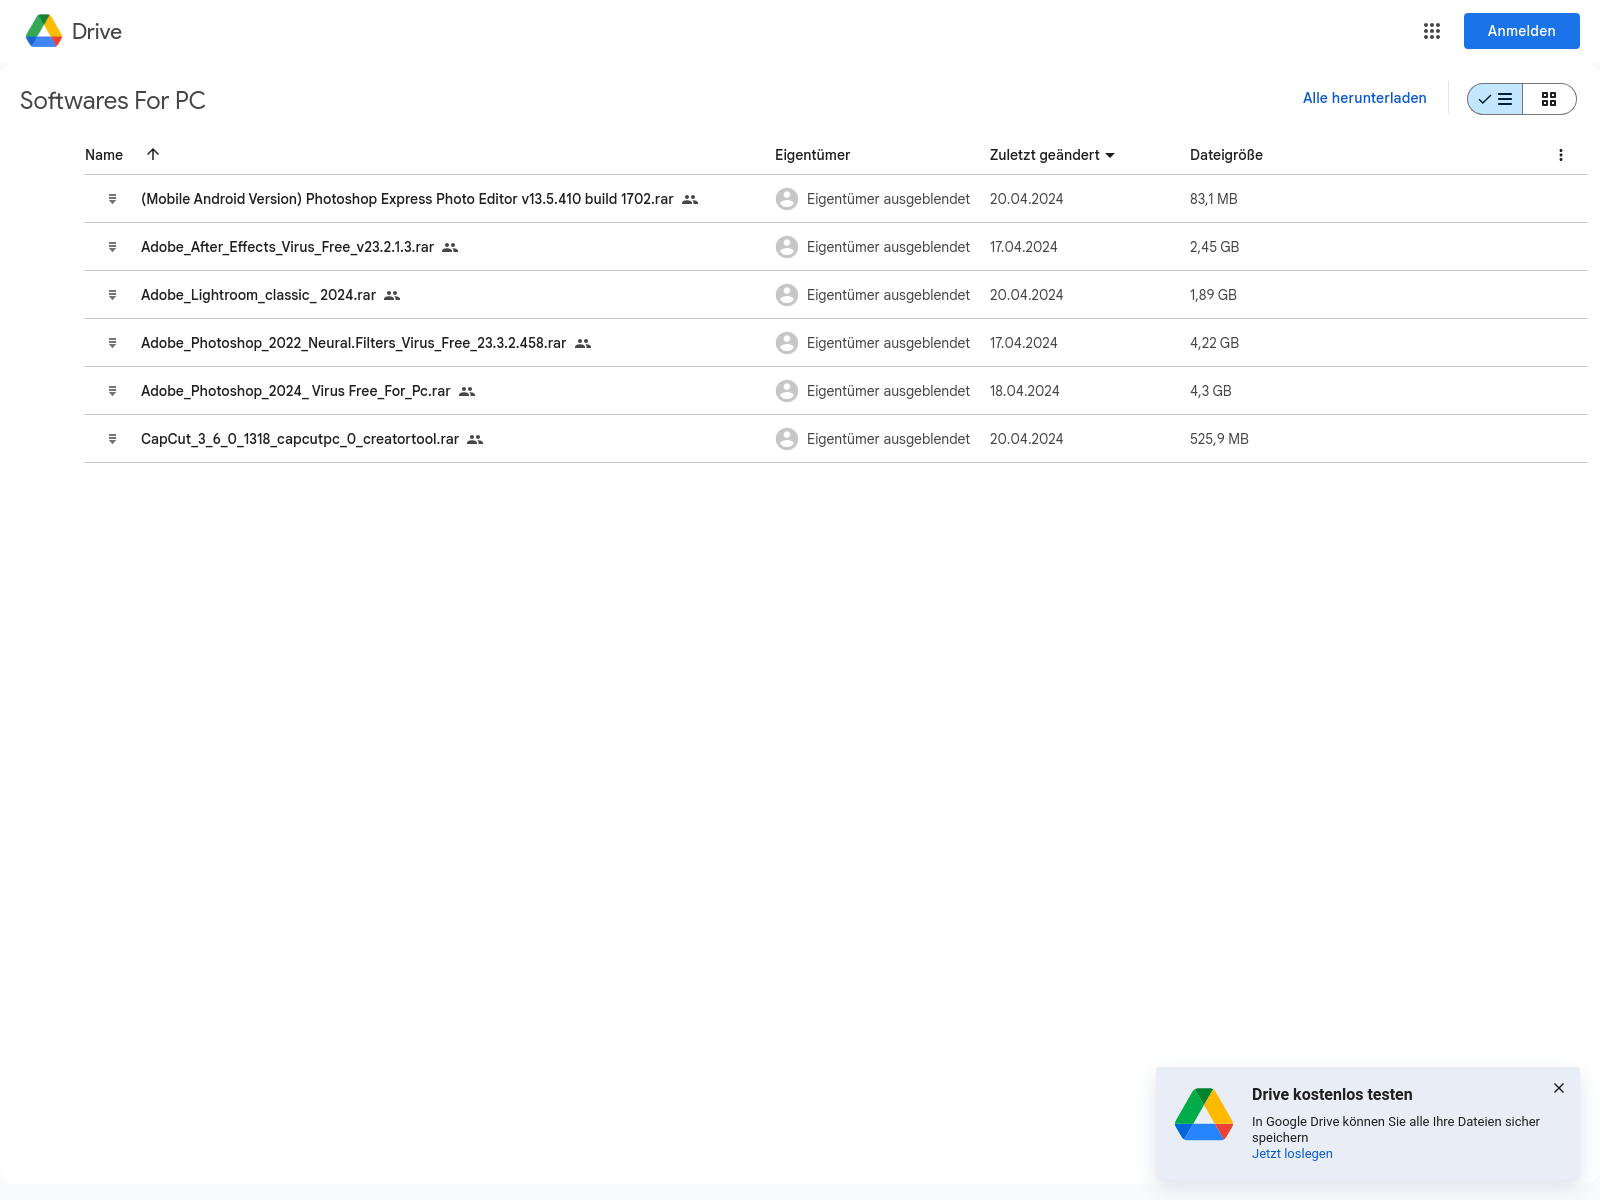Screen dimensions: 1600x1200
Task: Click the Softwares For PC folder title
Action: [113, 100]
